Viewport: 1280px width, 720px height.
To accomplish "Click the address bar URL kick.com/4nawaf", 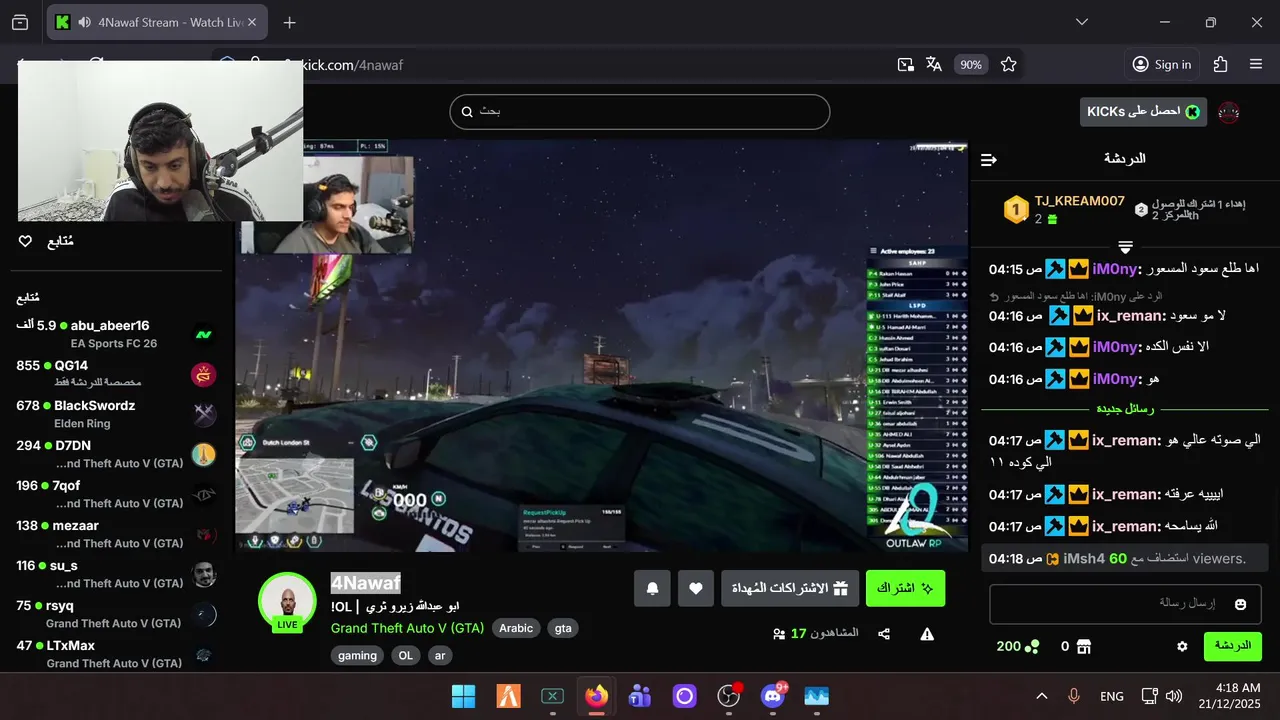I will (352, 65).
